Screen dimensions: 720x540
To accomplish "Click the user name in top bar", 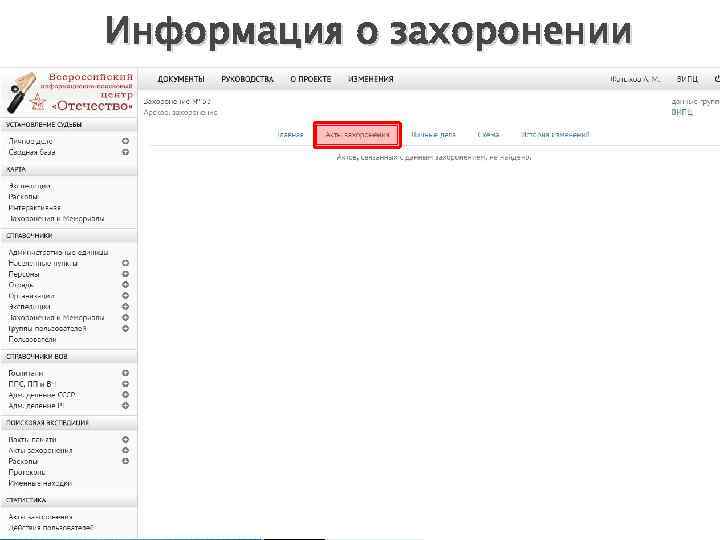I will click(x=635, y=79).
